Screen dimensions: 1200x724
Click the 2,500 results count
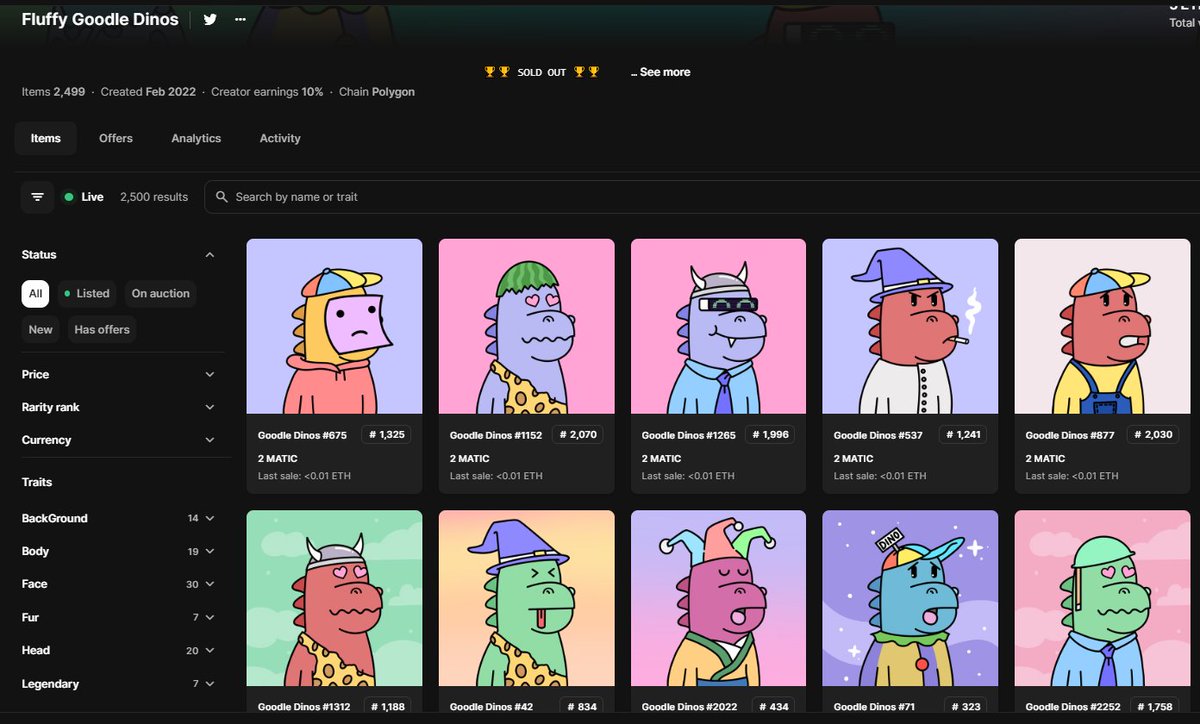(154, 197)
